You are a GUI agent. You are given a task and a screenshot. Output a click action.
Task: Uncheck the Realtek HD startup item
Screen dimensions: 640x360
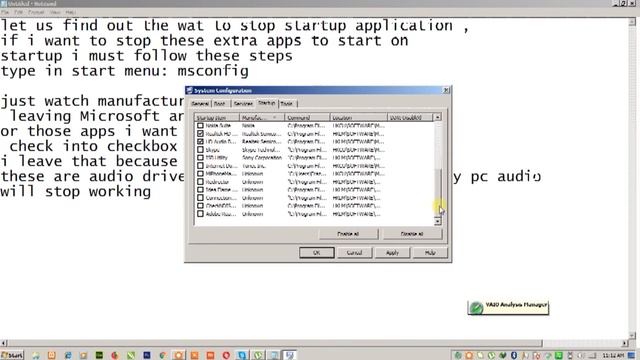point(200,133)
